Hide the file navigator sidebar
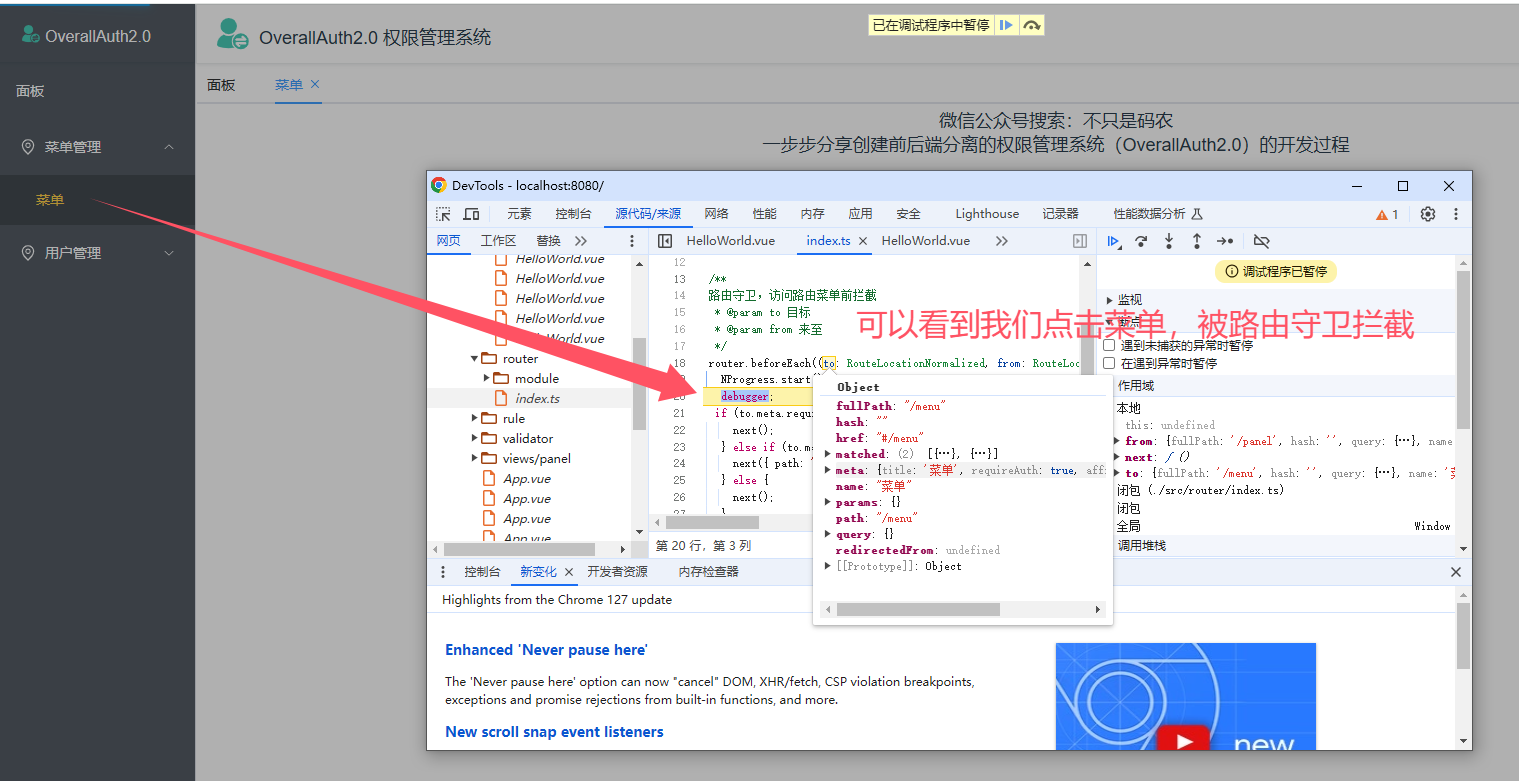Viewport: 1519px width, 781px height. pos(665,241)
